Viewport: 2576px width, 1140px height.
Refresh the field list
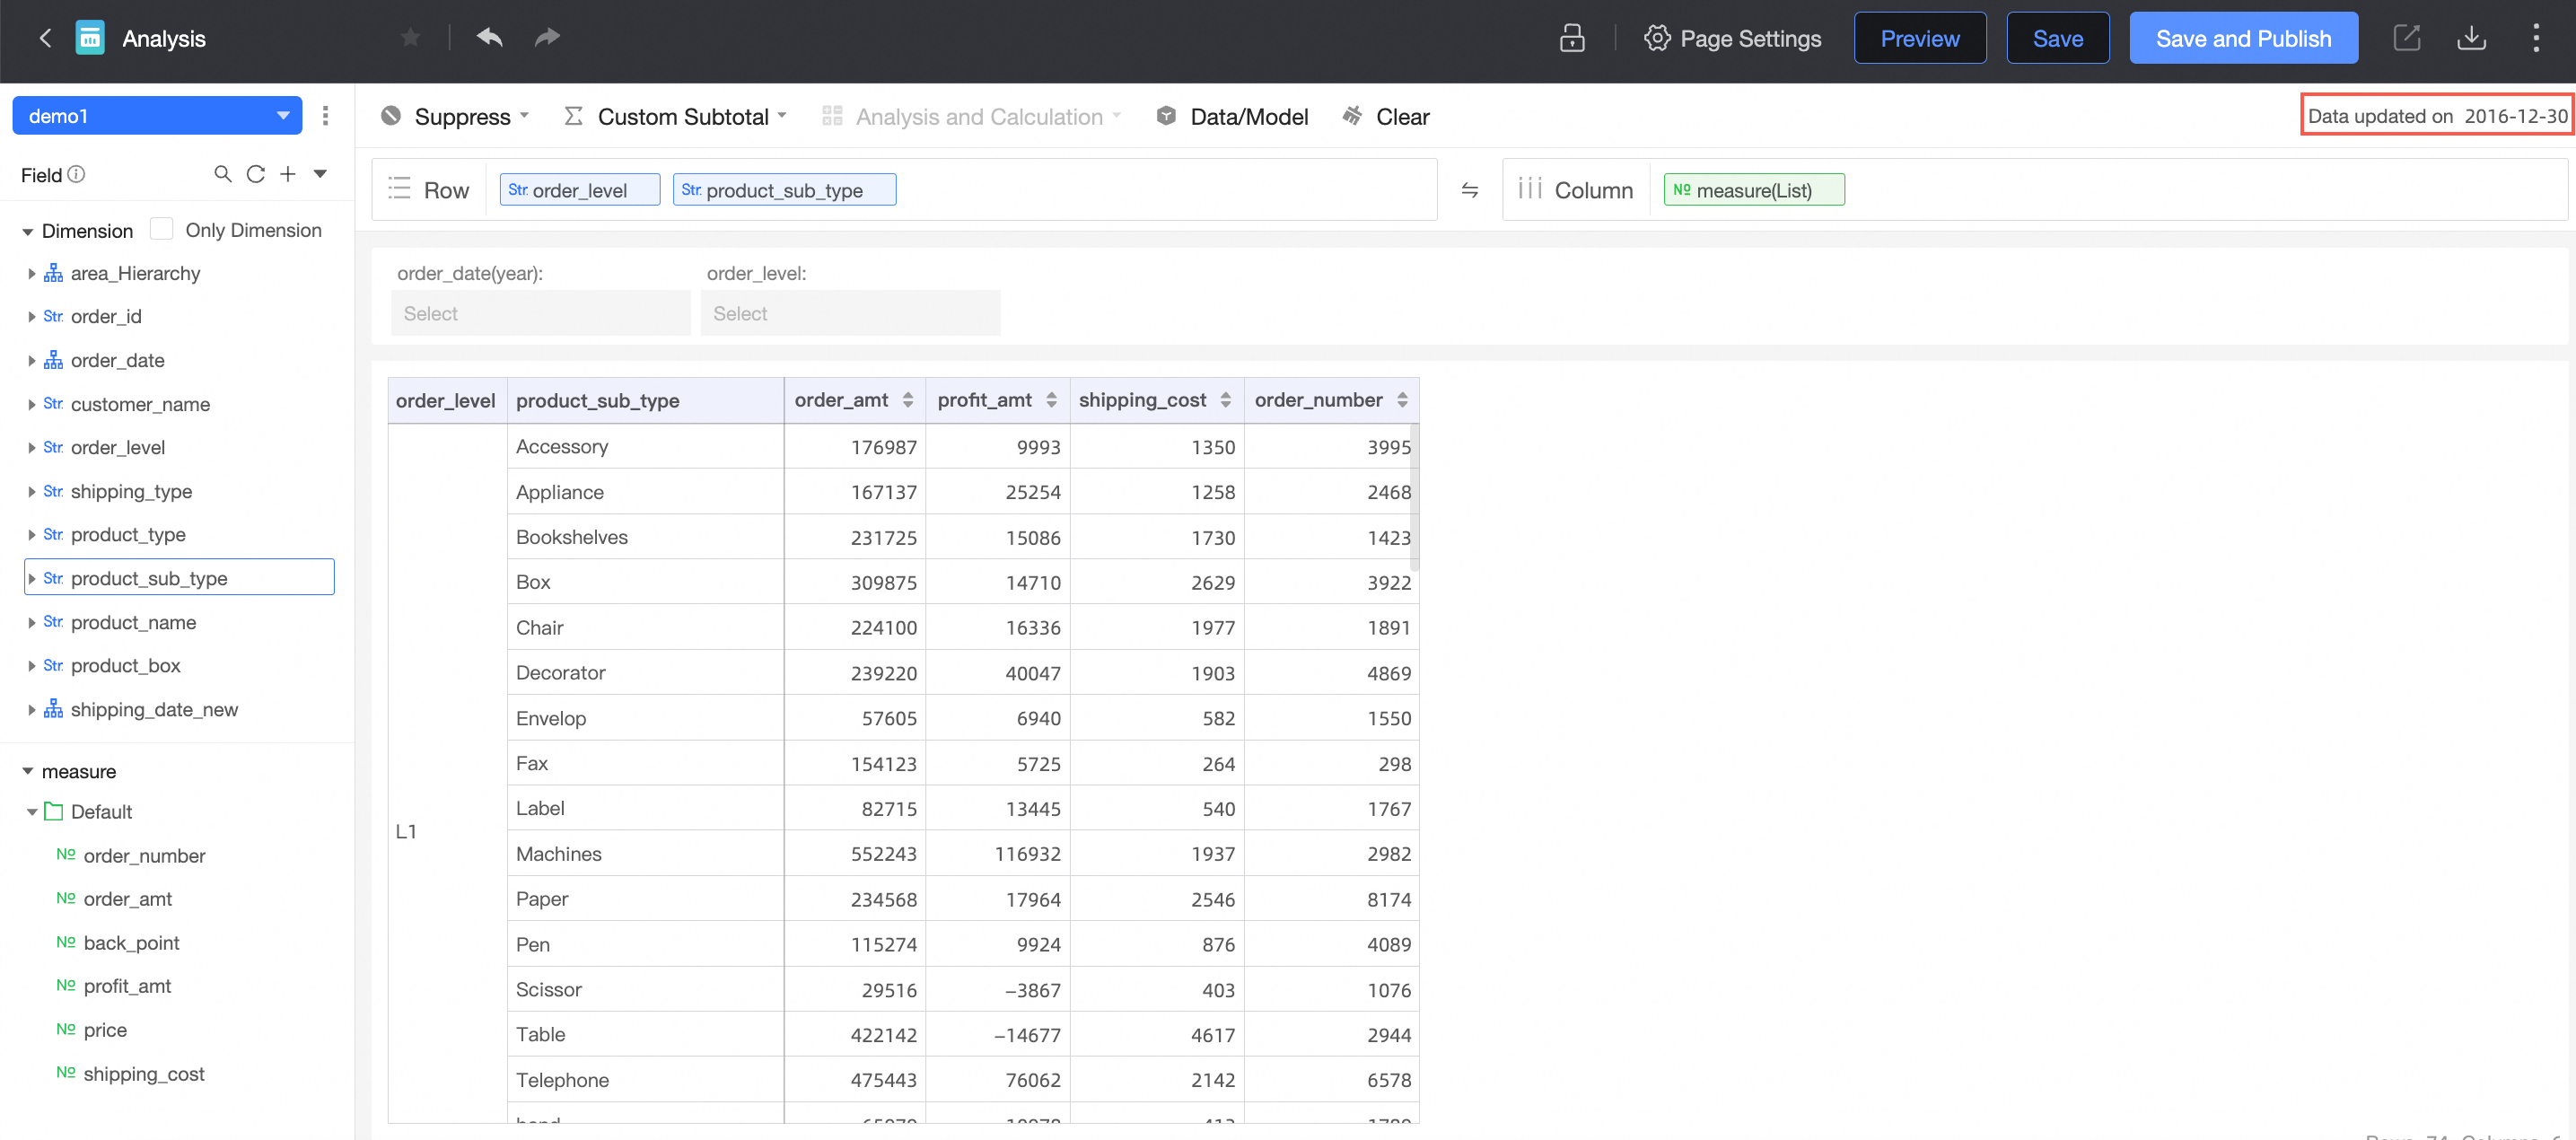click(x=256, y=174)
